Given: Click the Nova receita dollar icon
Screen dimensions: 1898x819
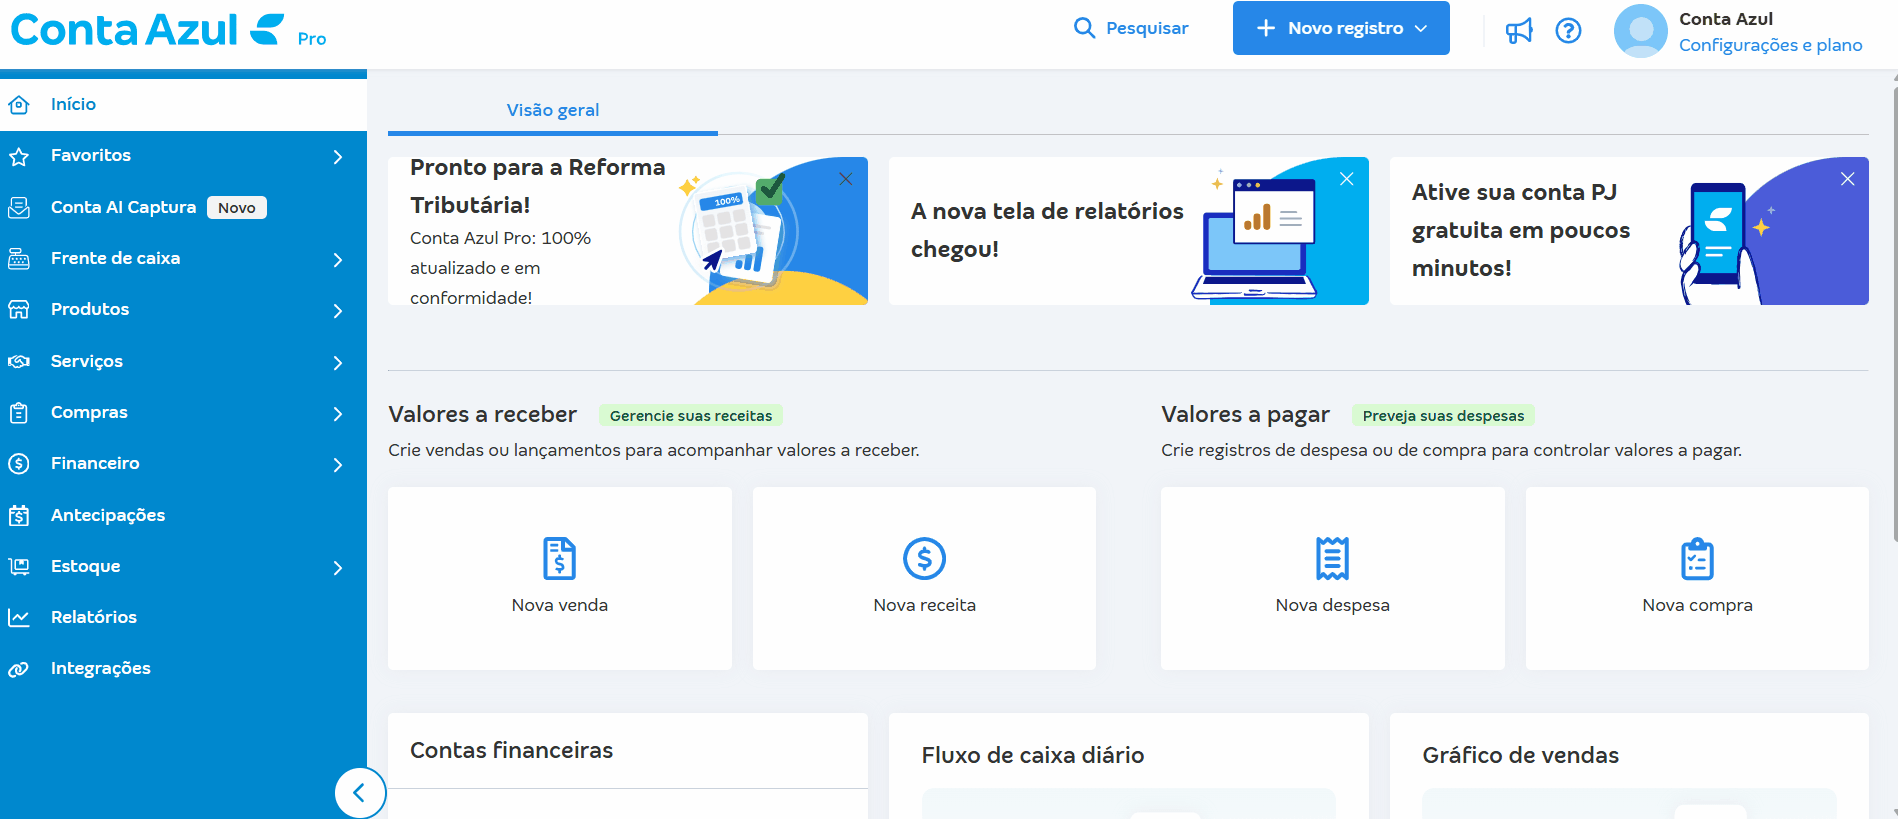Looking at the screenshot, I should 924,558.
